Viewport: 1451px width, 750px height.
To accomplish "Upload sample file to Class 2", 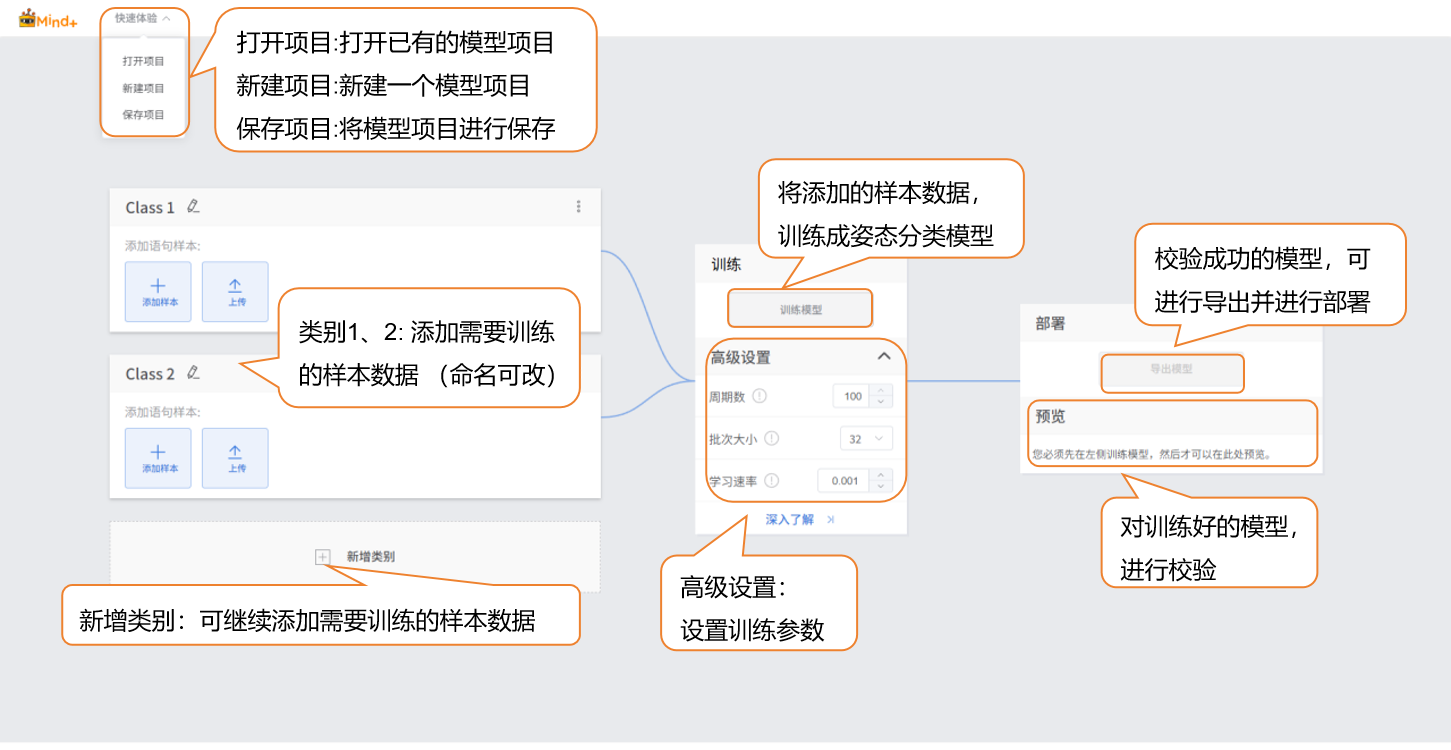I will click(x=235, y=458).
